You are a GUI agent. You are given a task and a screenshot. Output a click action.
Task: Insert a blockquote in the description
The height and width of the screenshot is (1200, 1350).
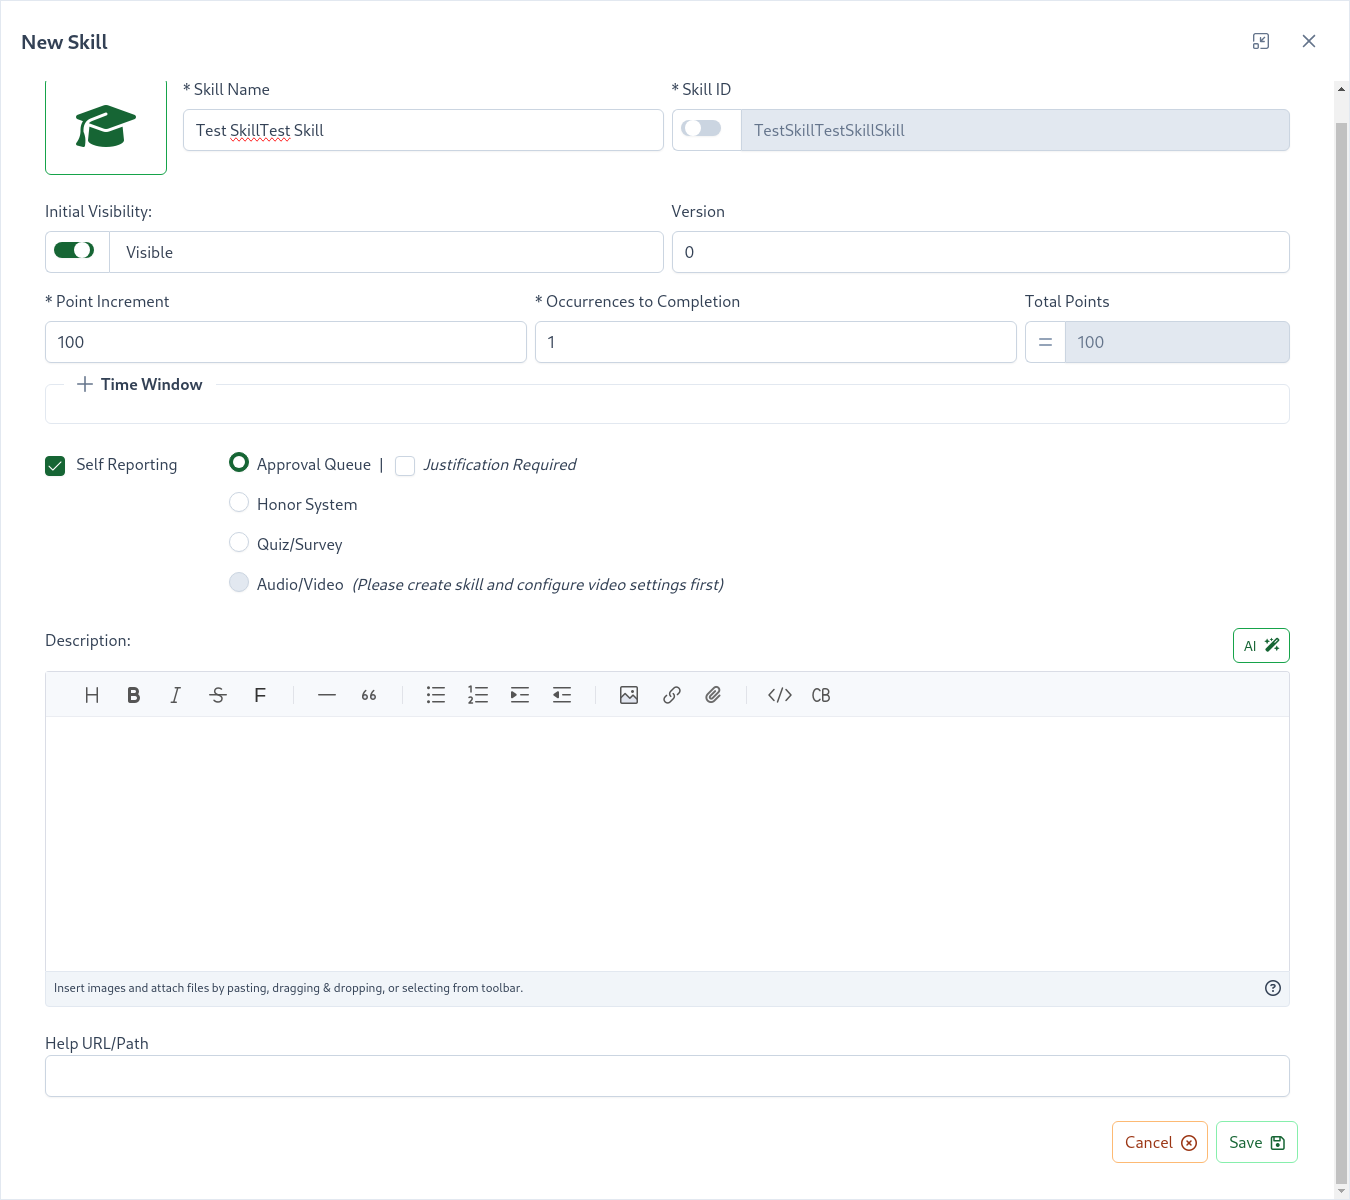coord(368,694)
